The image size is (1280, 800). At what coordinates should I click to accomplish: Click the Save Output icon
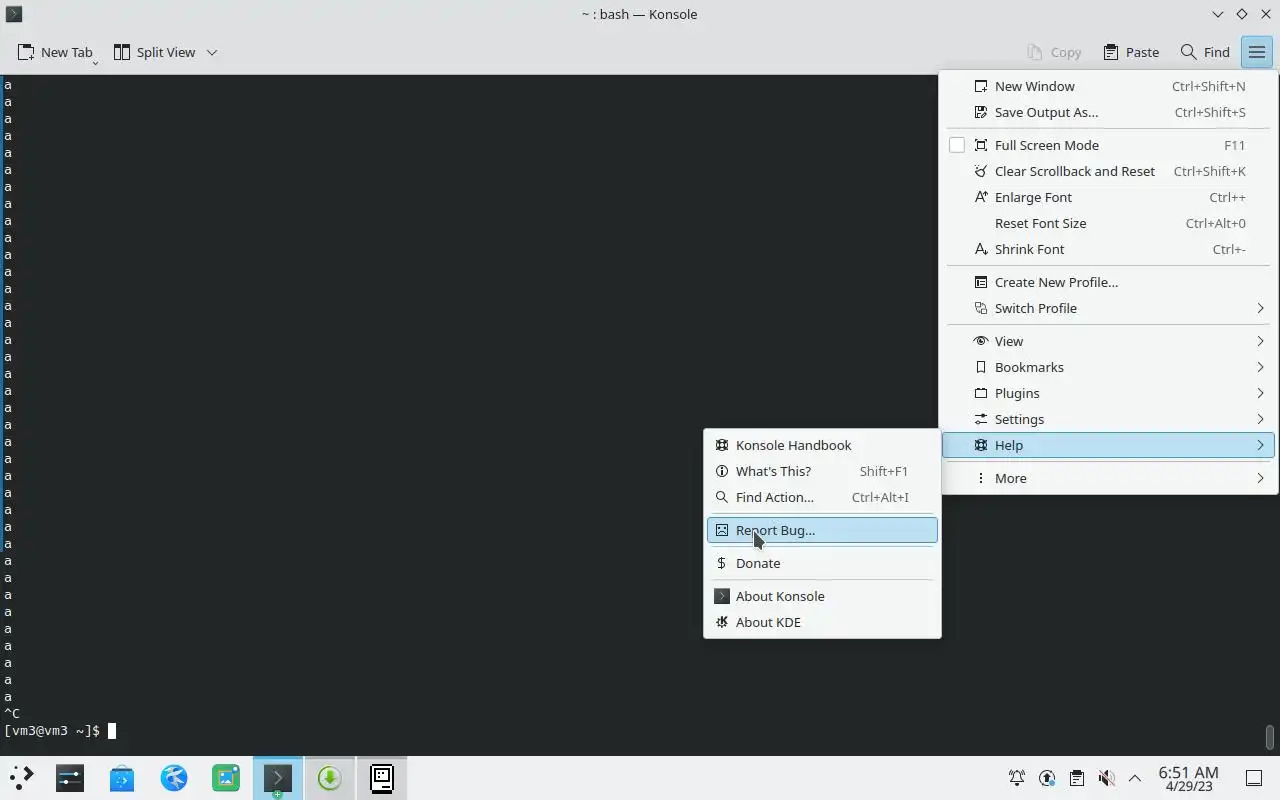click(x=981, y=112)
